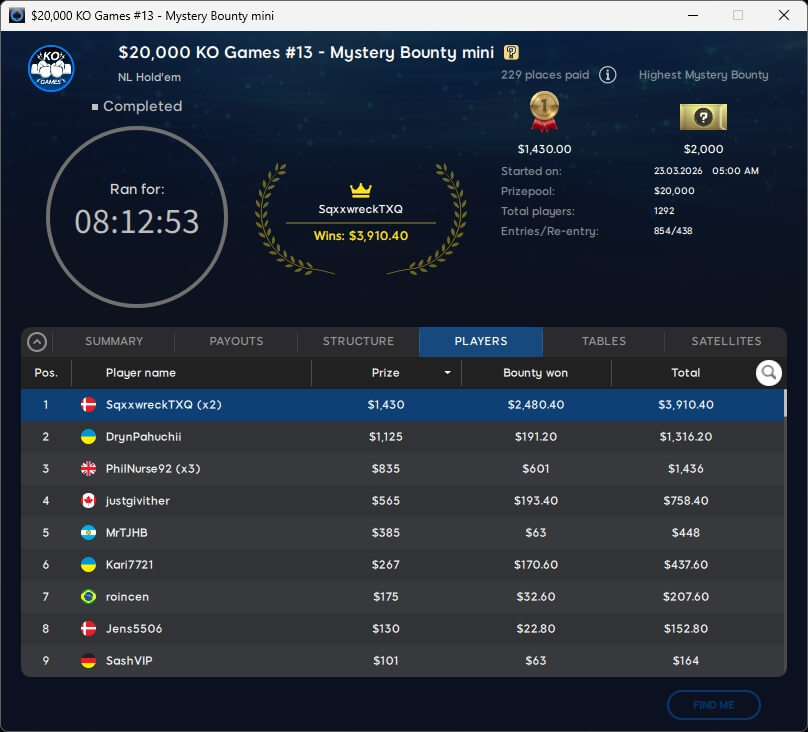Switch to the Payouts tab
This screenshot has width=808, height=732.
[x=236, y=341]
